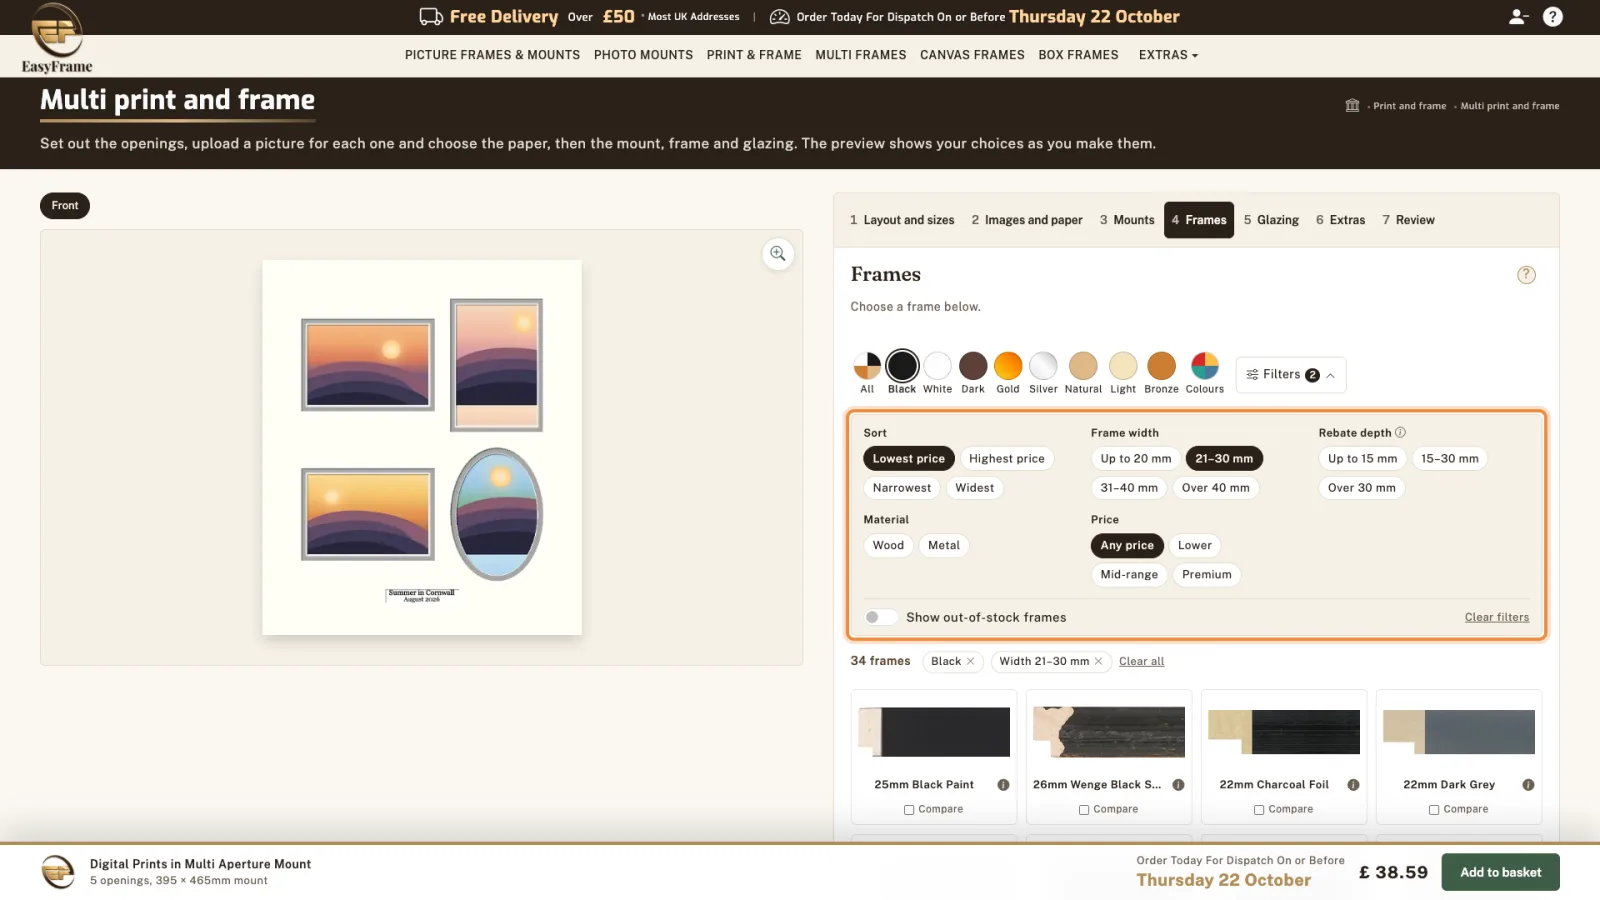
Task: Open the user account icon
Action: pyautogui.click(x=1518, y=17)
